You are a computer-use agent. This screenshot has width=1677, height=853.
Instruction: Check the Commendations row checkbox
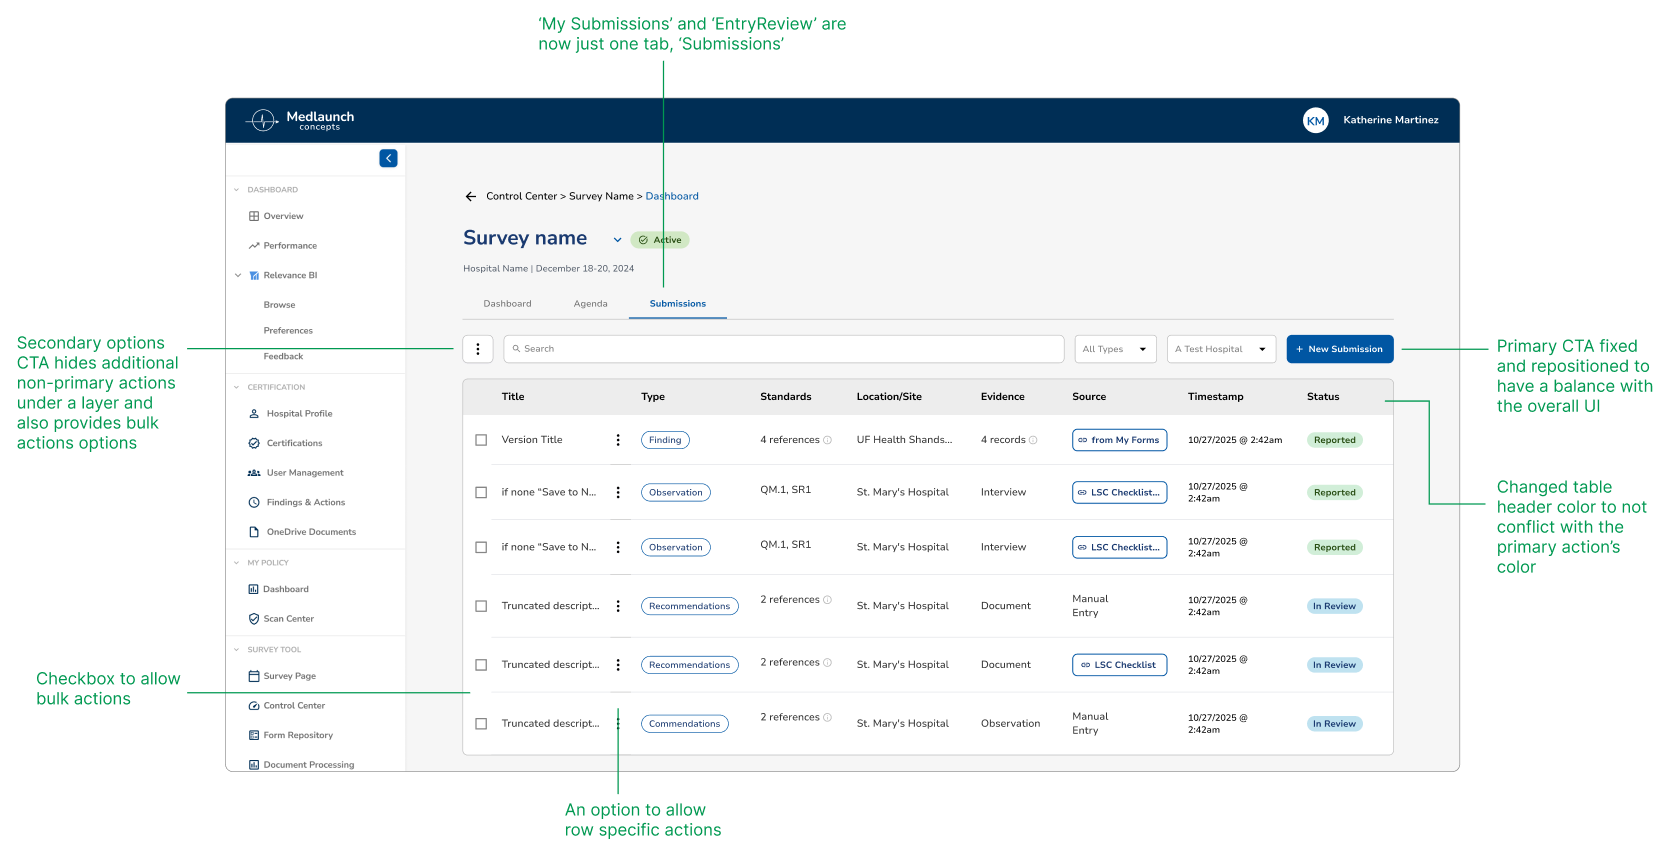click(481, 724)
